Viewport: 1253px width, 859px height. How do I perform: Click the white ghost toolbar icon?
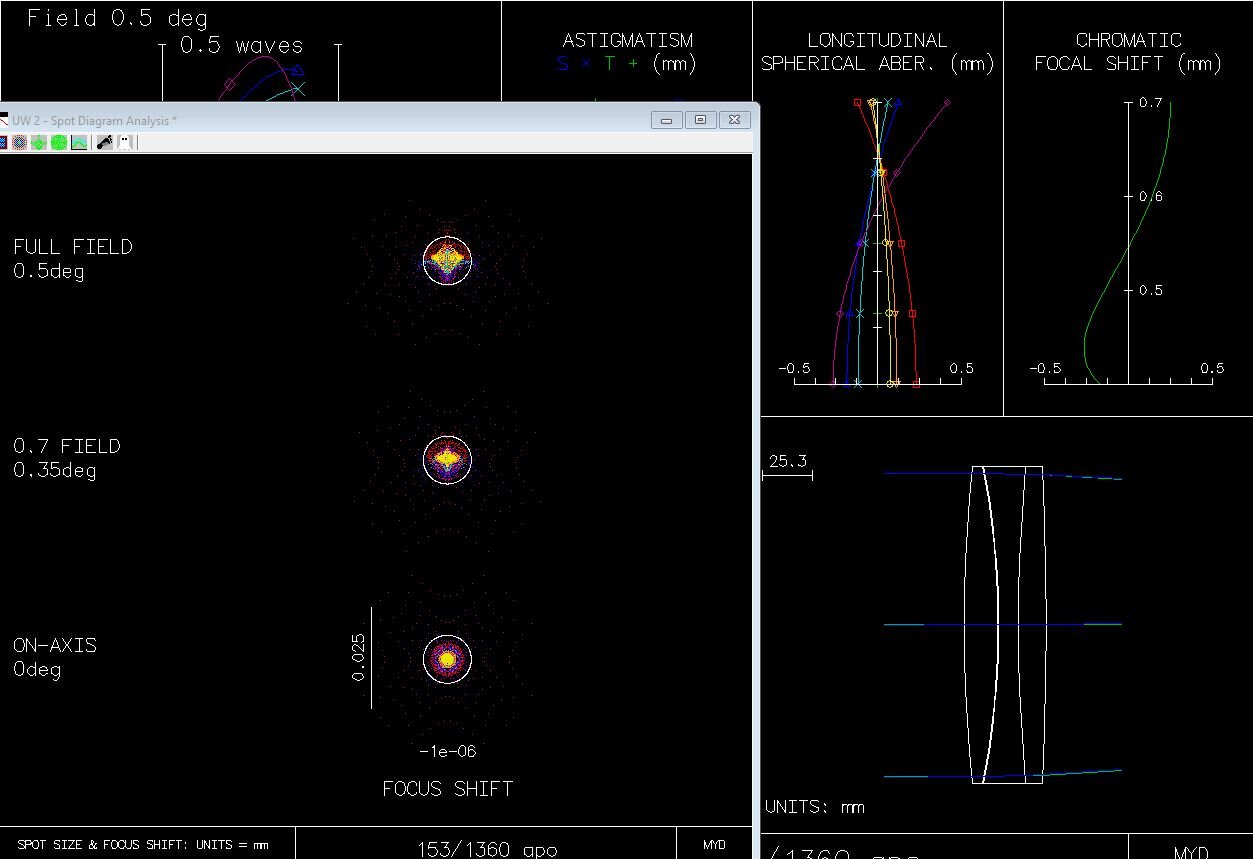pos(125,142)
